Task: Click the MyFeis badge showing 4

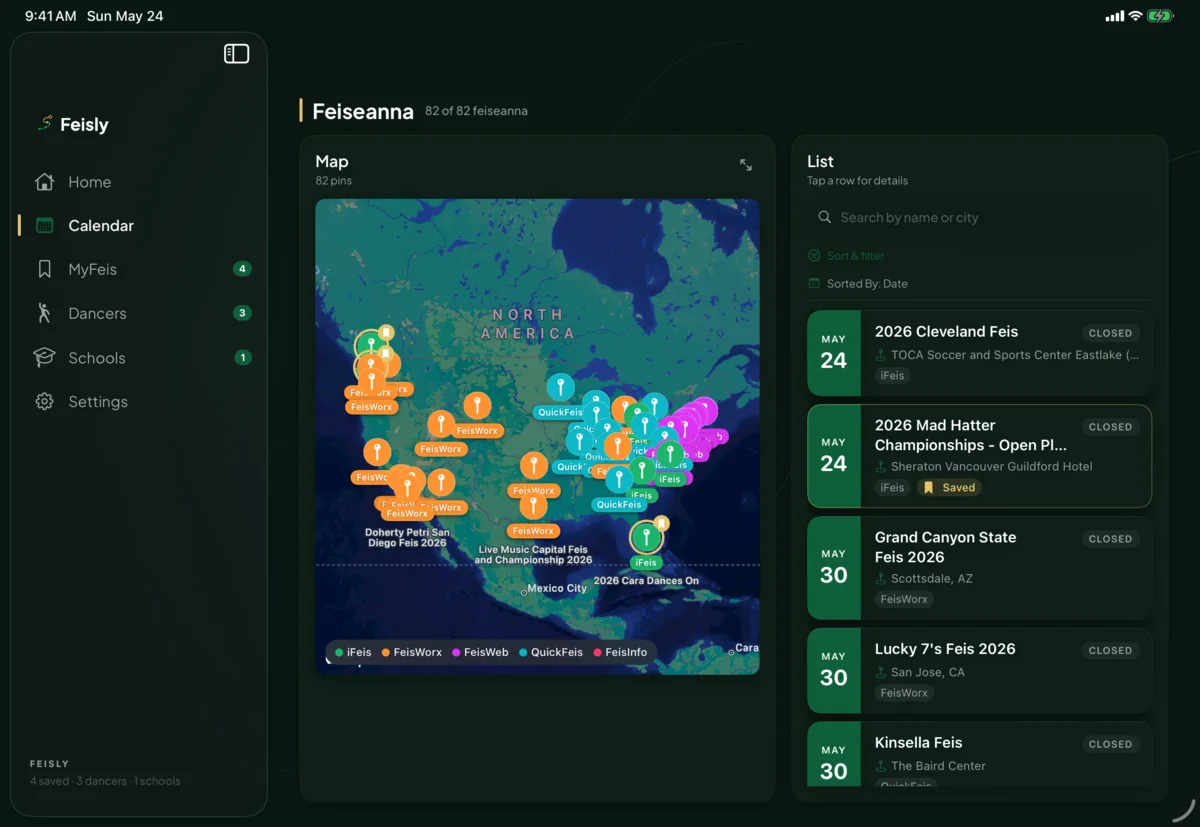Action: (242, 269)
